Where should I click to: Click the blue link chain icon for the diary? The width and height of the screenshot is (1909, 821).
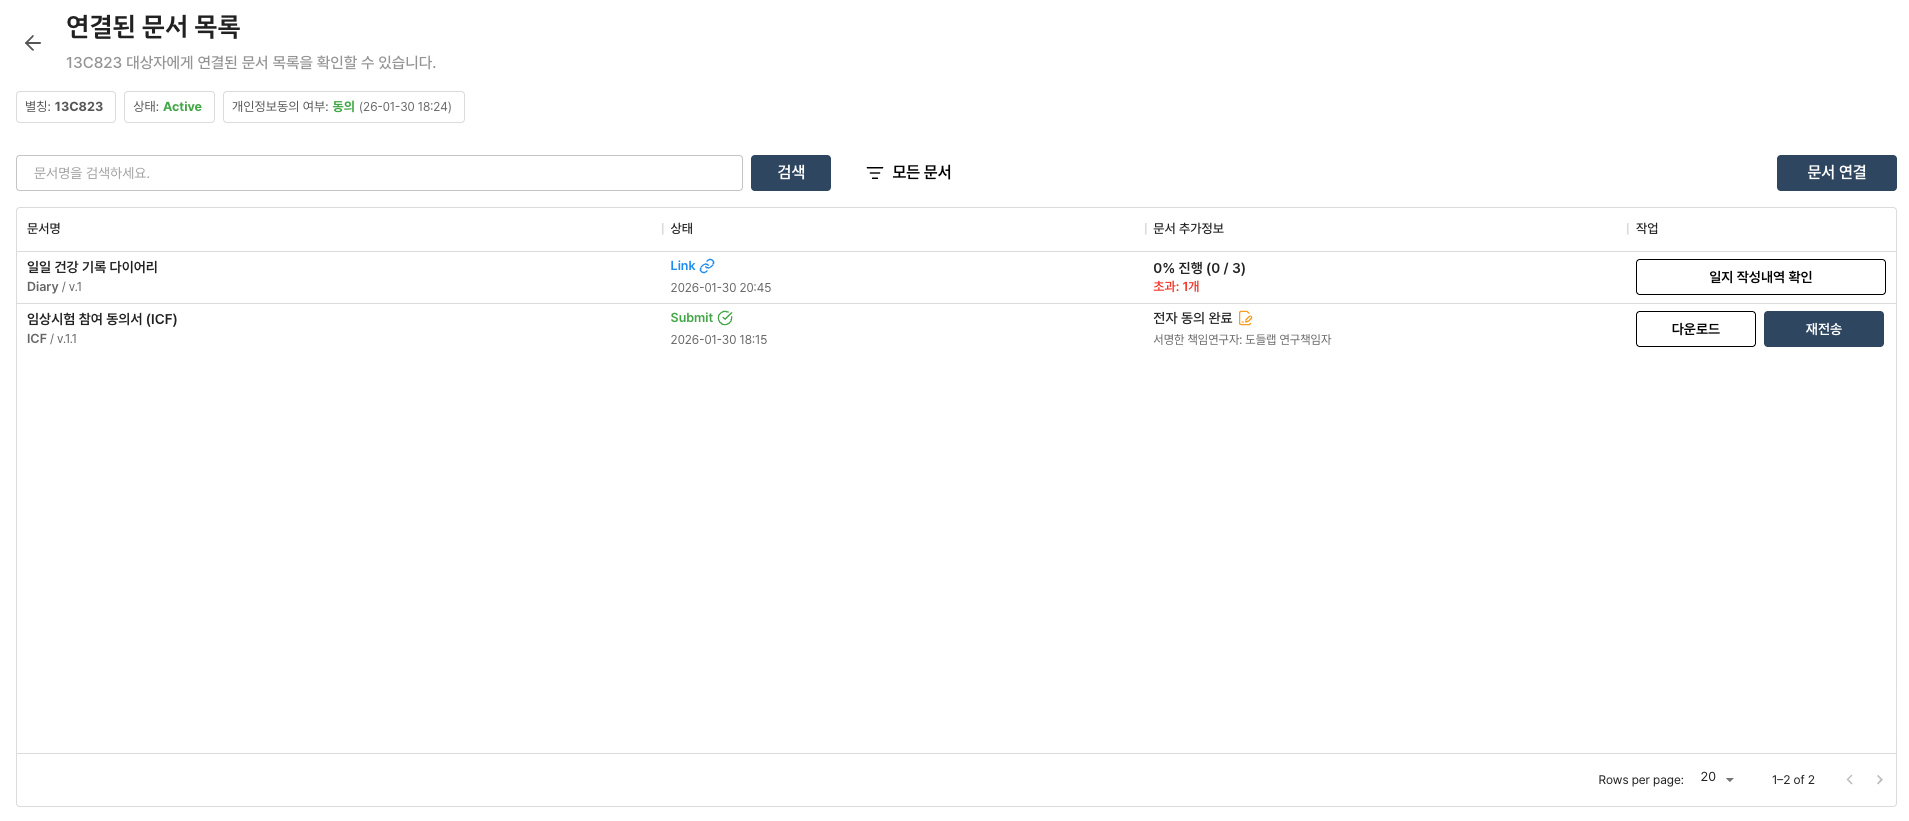(709, 265)
